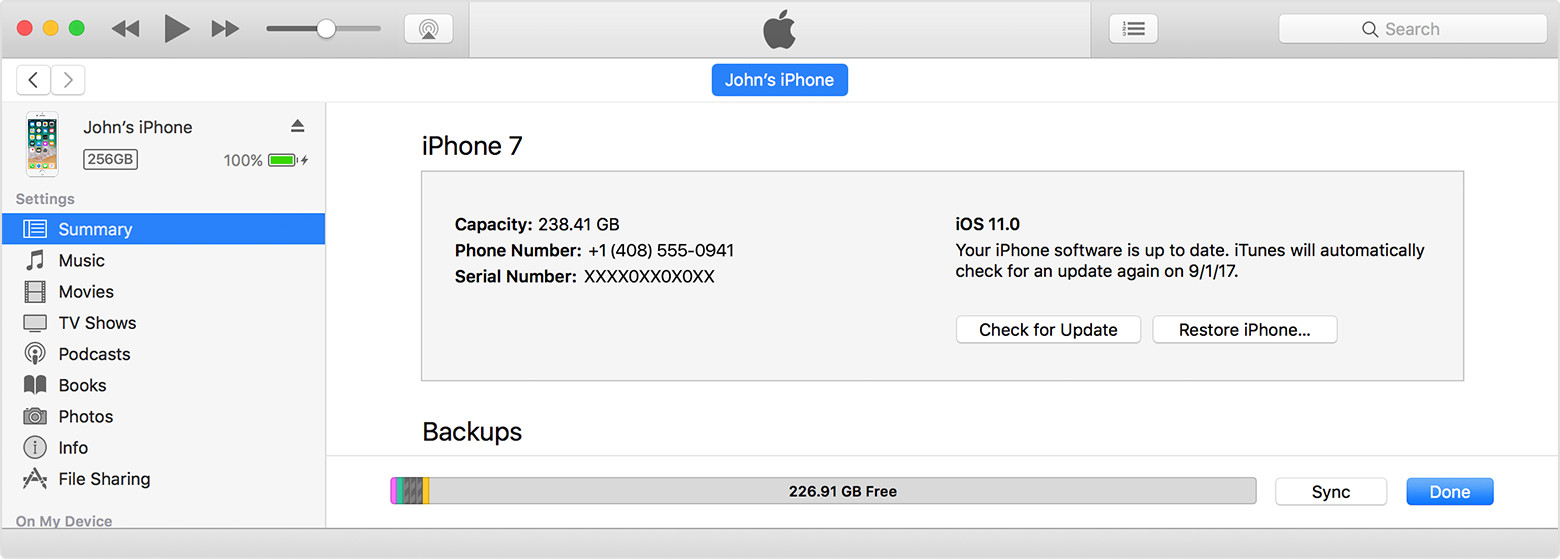Click the 100% battery percentage text
This screenshot has height=560, width=1560.
pyautogui.click(x=243, y=160)
